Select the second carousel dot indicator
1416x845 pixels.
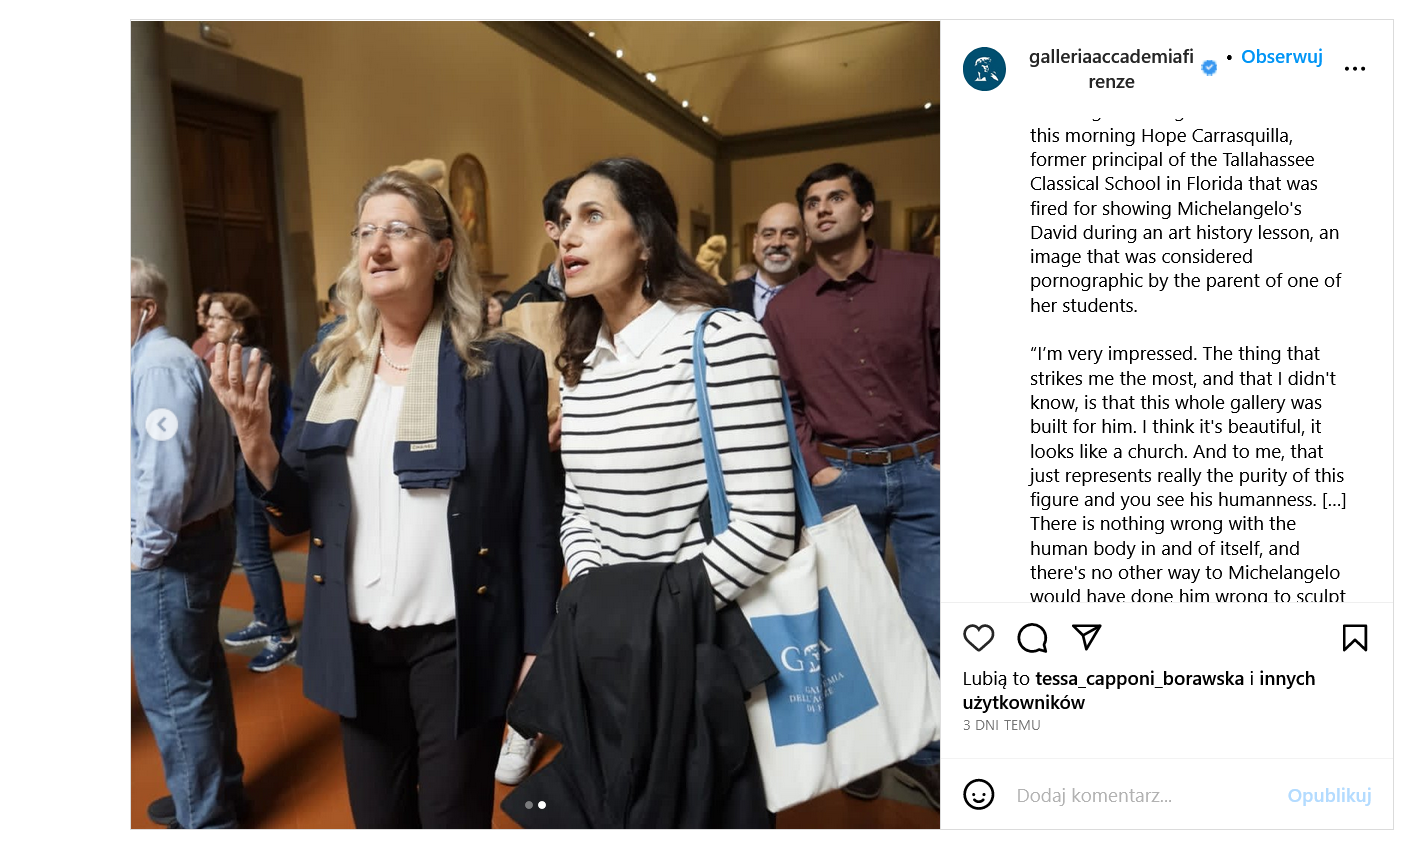pos(542,805)
